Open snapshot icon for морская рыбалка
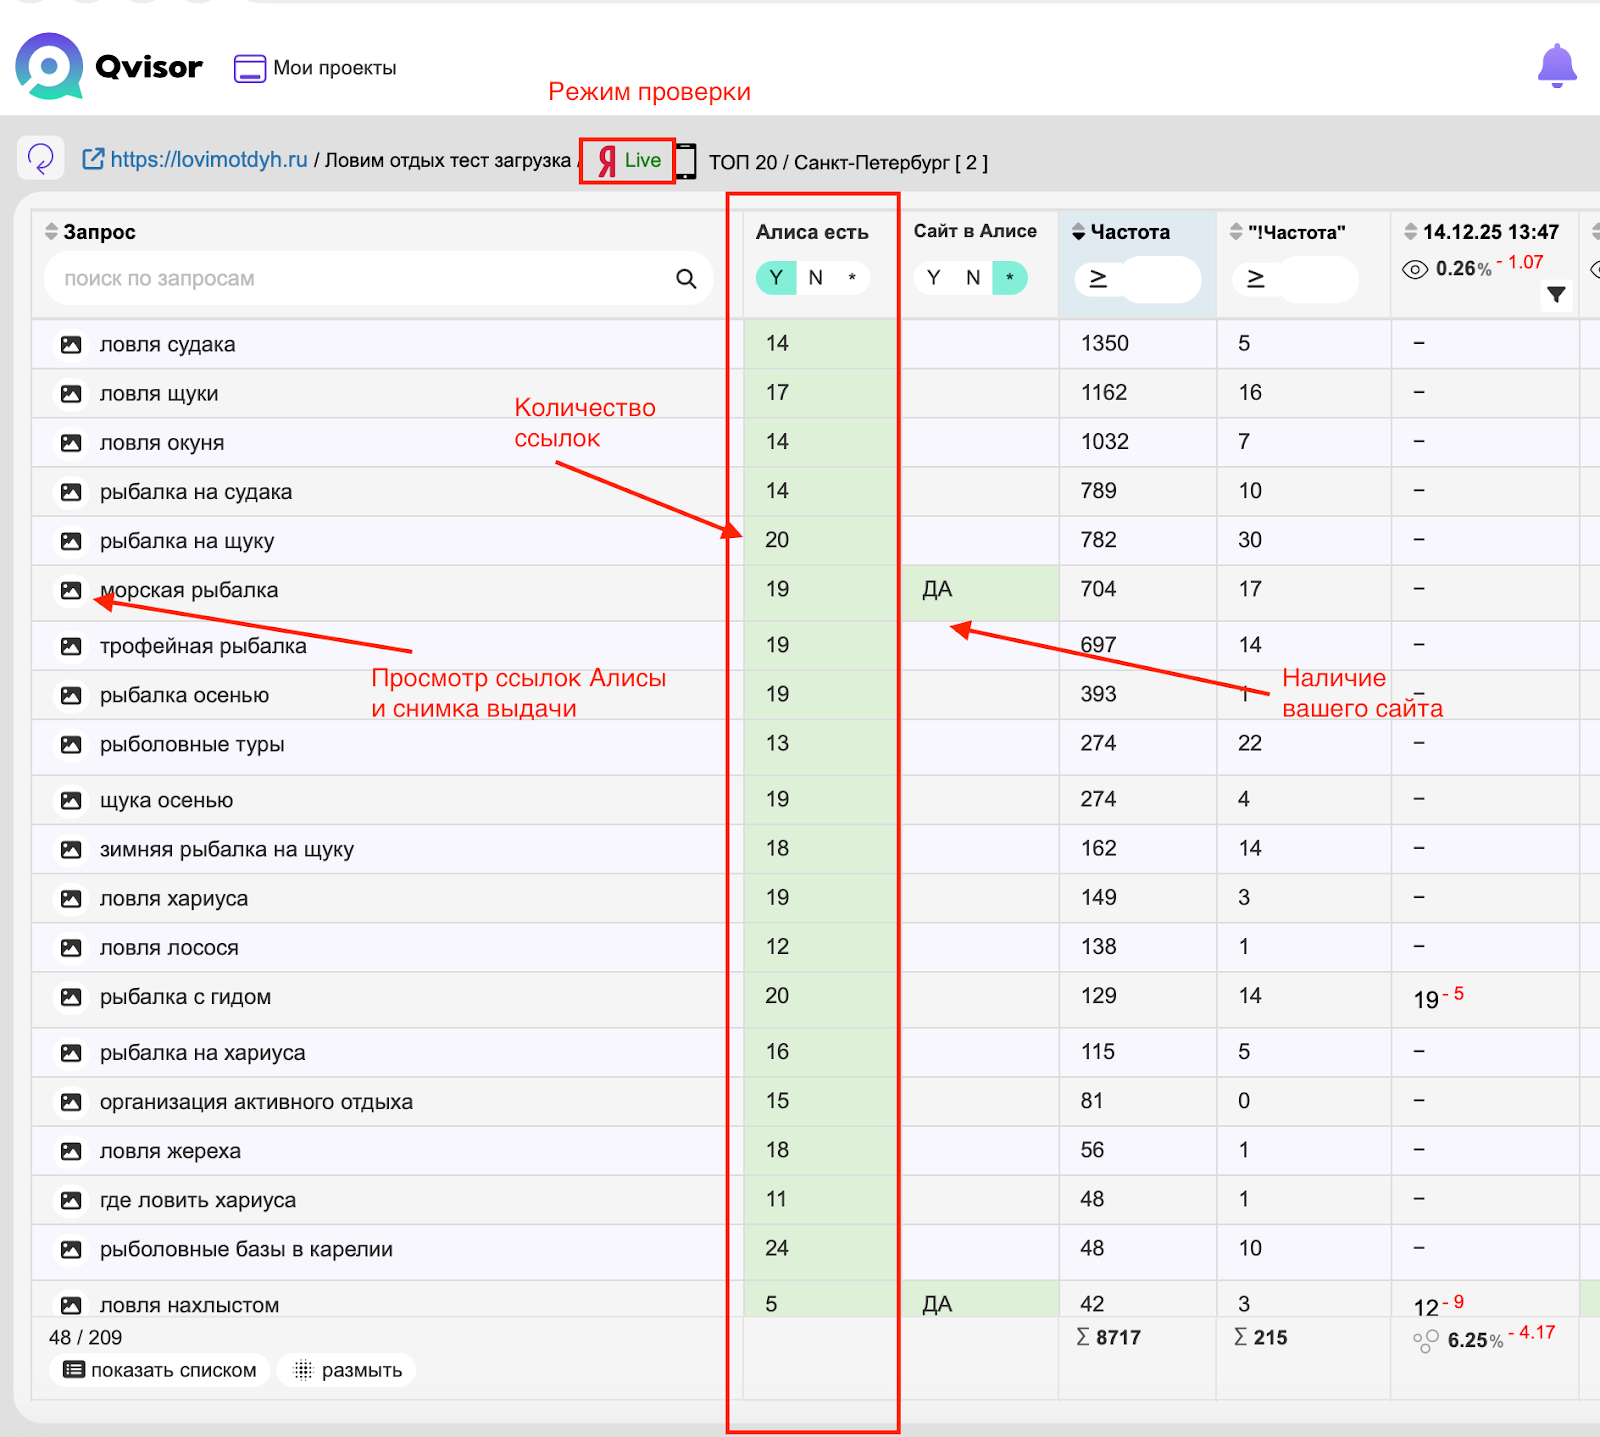Image resolution: width=1600 pixels, height=1437 pixels. (x=71, y=591)
